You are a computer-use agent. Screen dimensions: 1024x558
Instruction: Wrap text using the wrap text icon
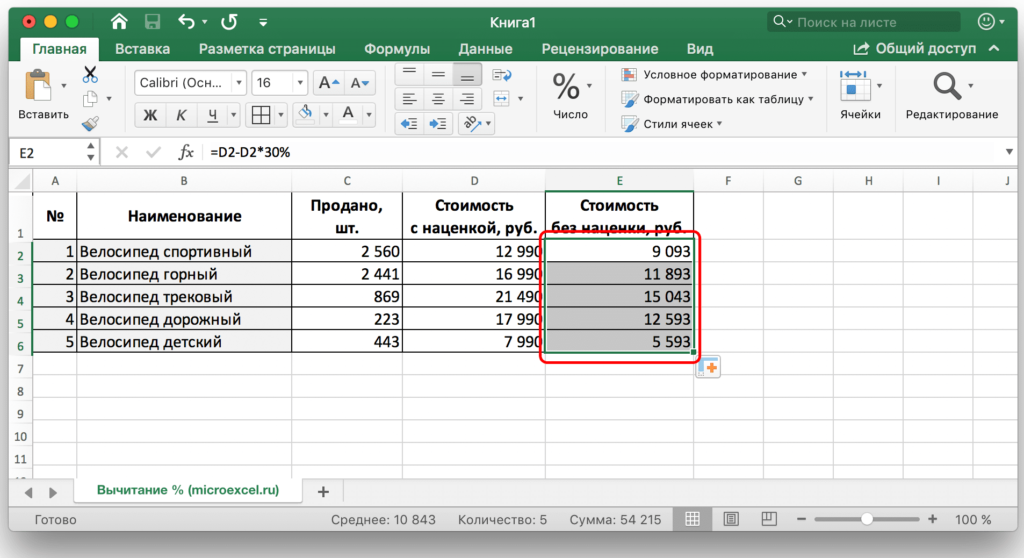click(502, 74)
